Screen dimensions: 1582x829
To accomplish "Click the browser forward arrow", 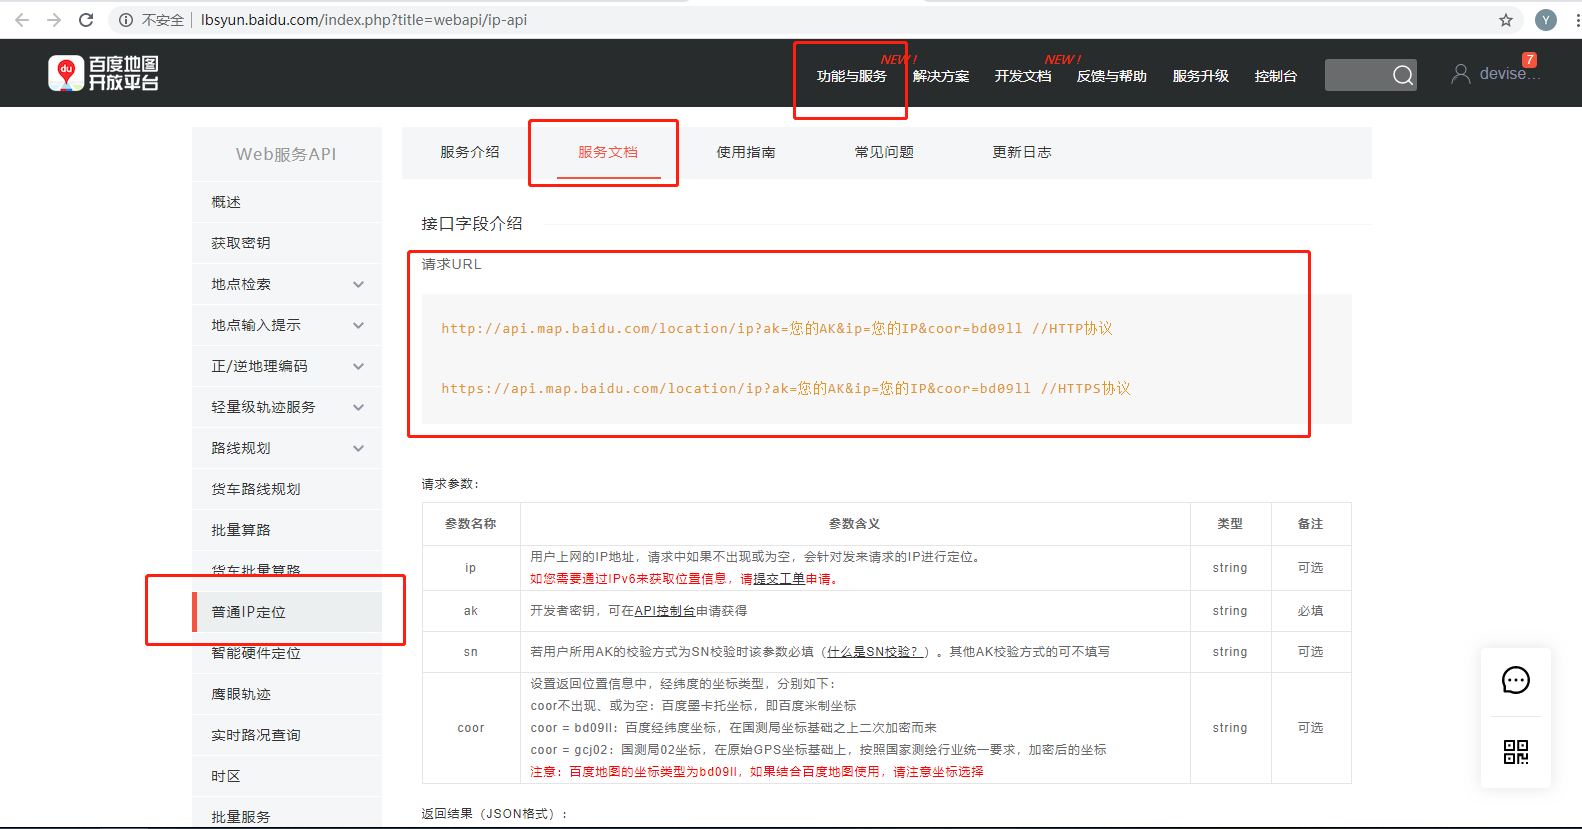I will point(54,20).
